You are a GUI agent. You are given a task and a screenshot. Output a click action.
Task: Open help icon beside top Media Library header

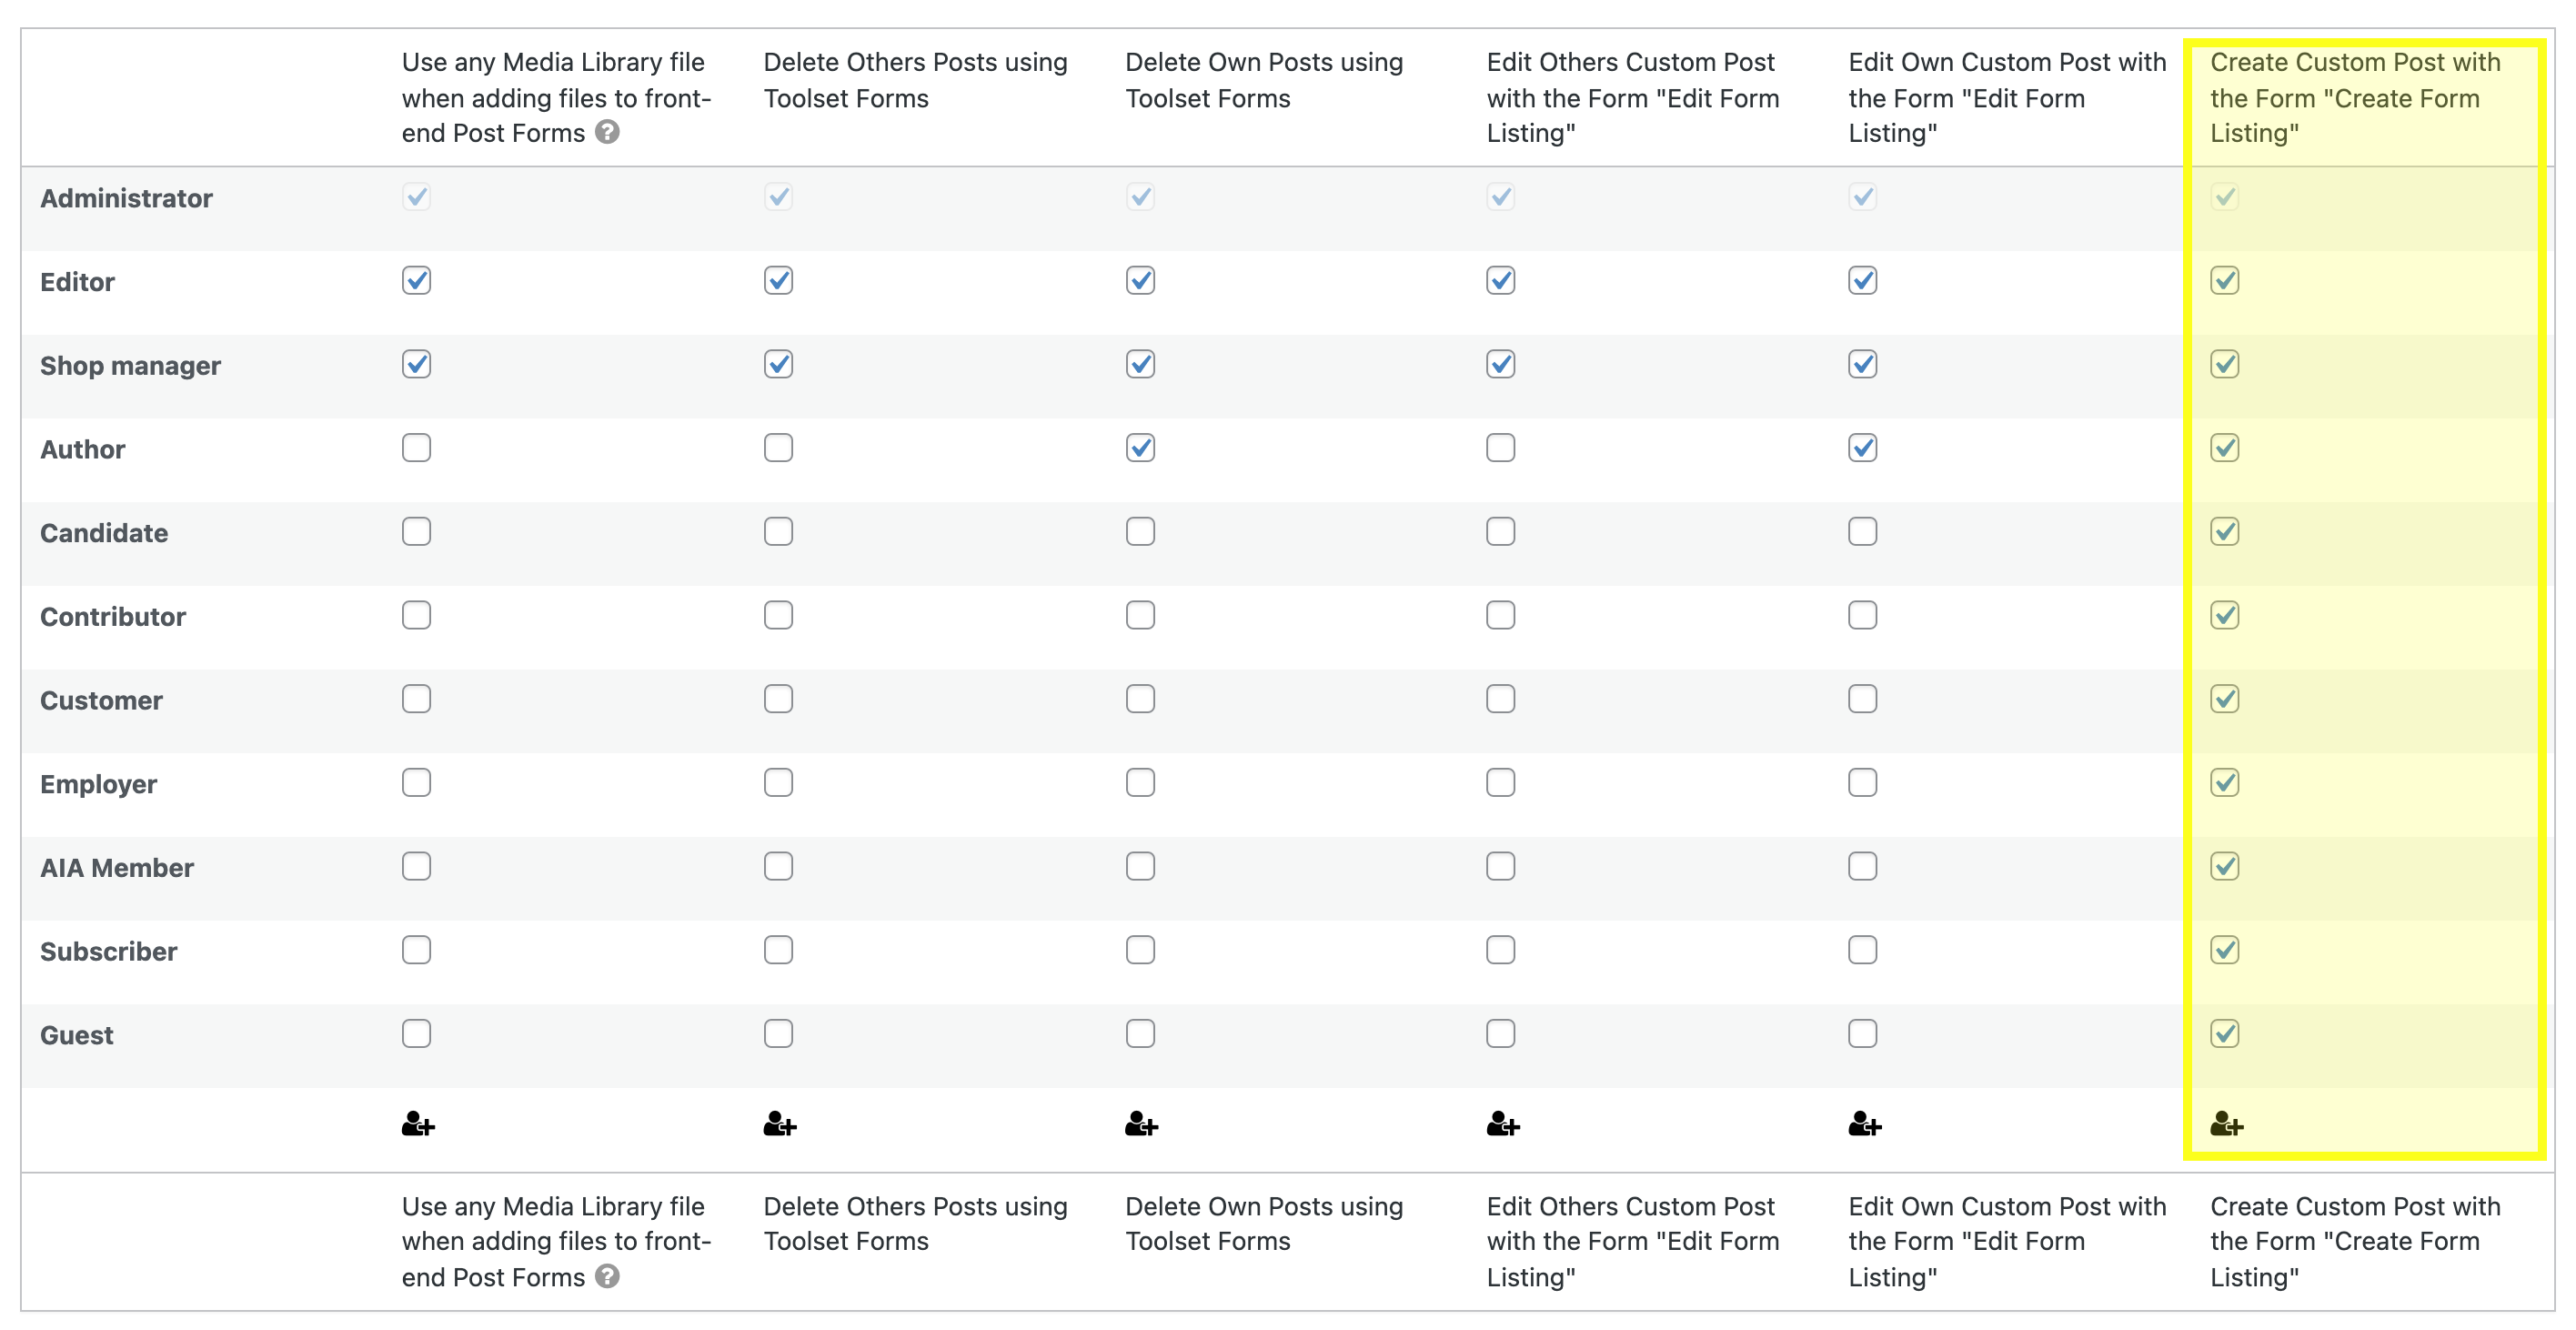click(607, 132)
